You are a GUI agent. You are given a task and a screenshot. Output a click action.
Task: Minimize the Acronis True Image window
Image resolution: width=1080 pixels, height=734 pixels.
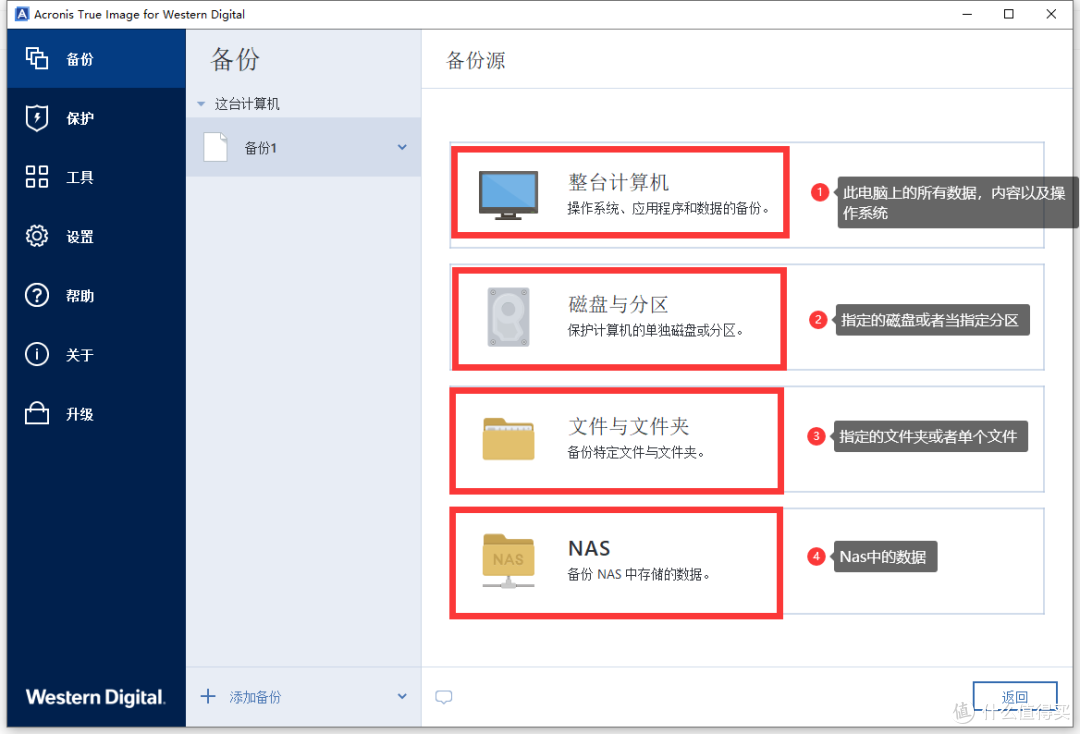click(967, 14)
